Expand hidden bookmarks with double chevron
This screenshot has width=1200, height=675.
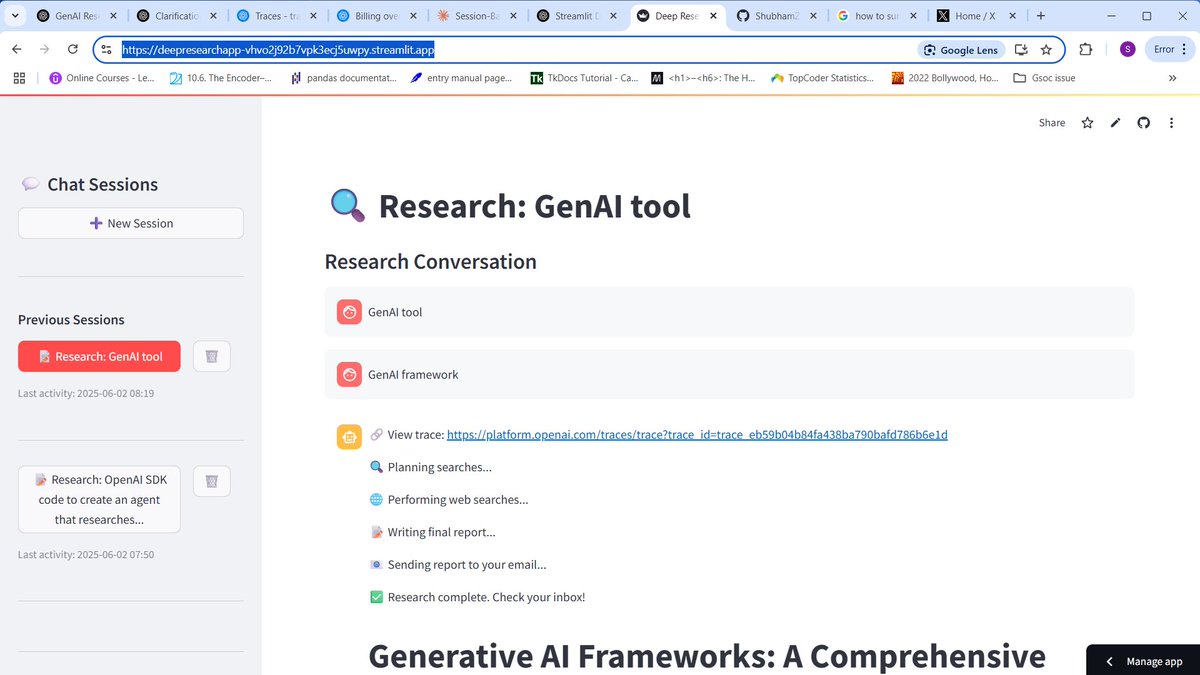tap(1172, 77)
